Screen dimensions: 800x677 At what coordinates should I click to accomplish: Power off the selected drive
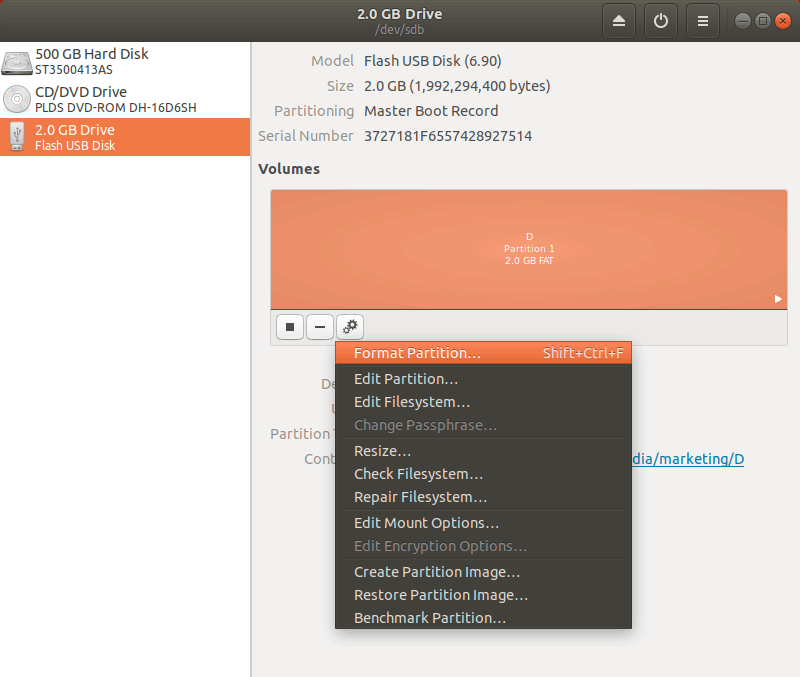pyautogui.click(x=660, y=20)
